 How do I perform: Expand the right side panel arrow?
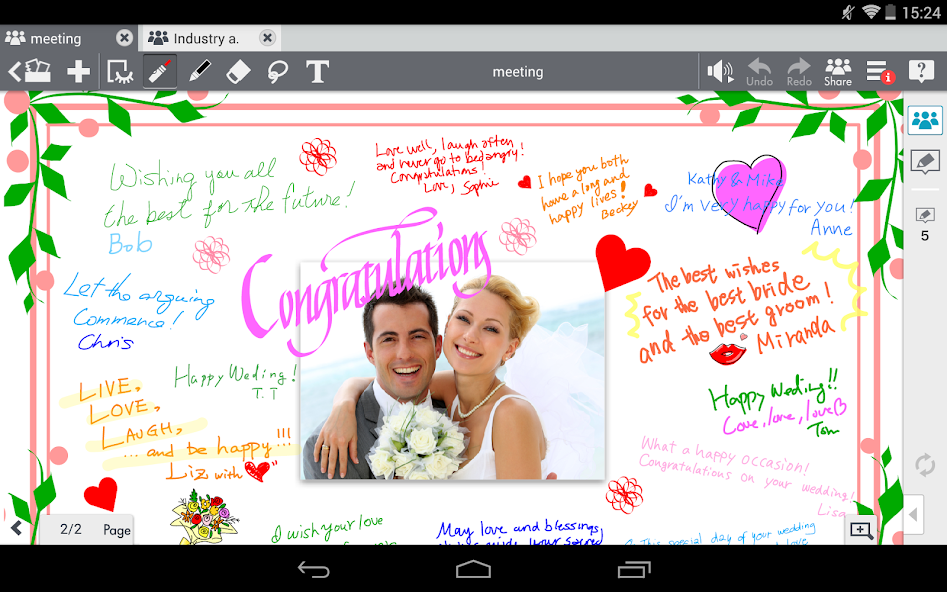click(913, 516)
